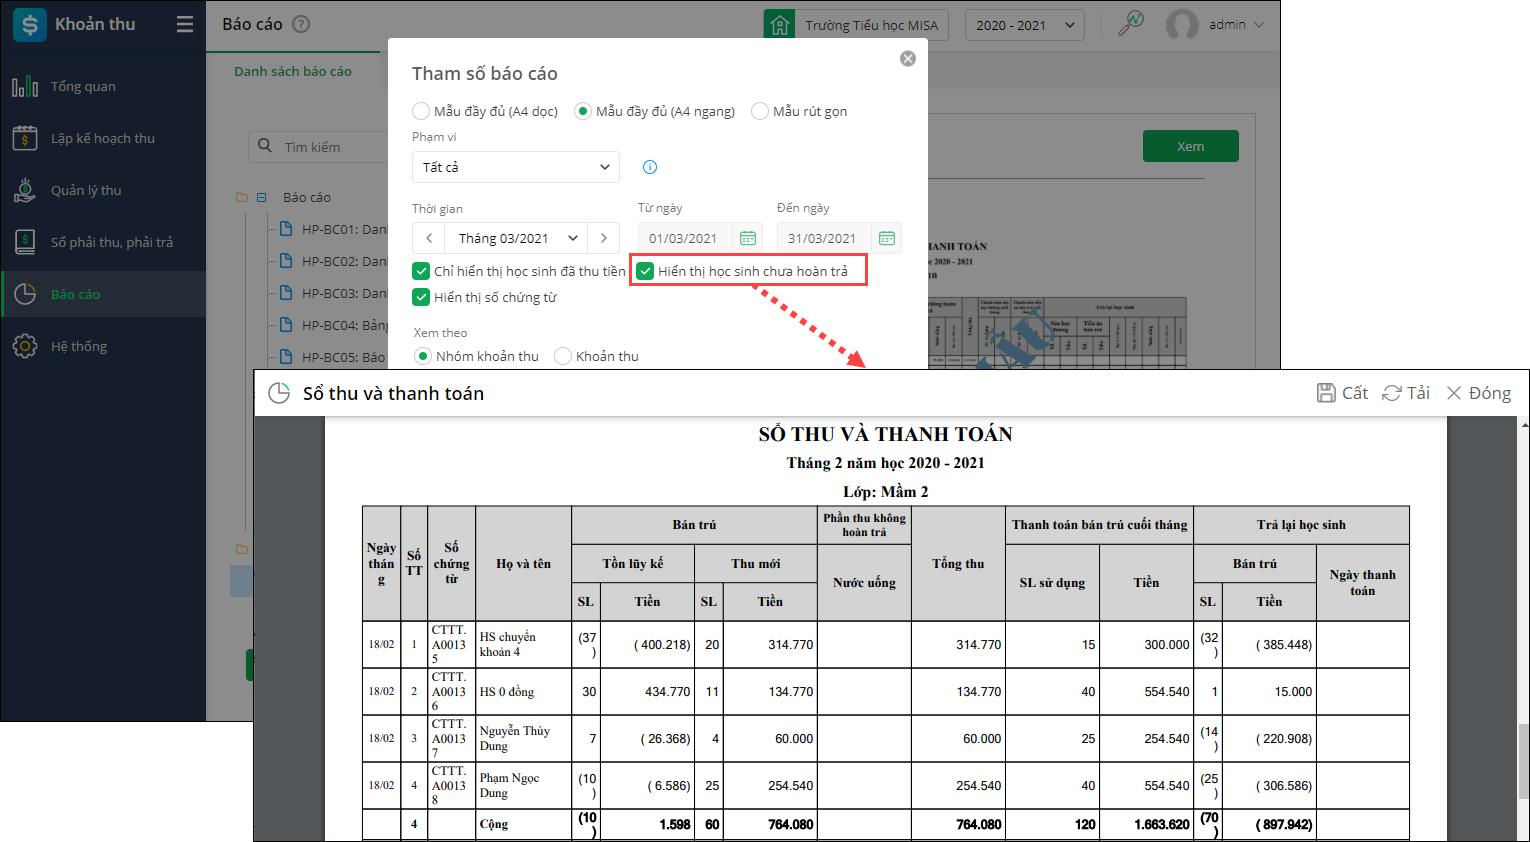Open the Phạm vi Tất cả dropdown
Screen dimensions: 1530x842
515,167
